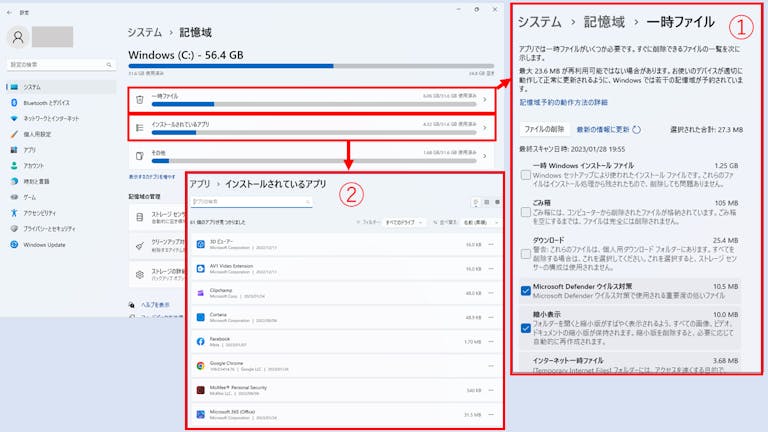This screenshot has height=432, width=768.
Task: Open the Clipchamp more options menu
Action: 491,293
